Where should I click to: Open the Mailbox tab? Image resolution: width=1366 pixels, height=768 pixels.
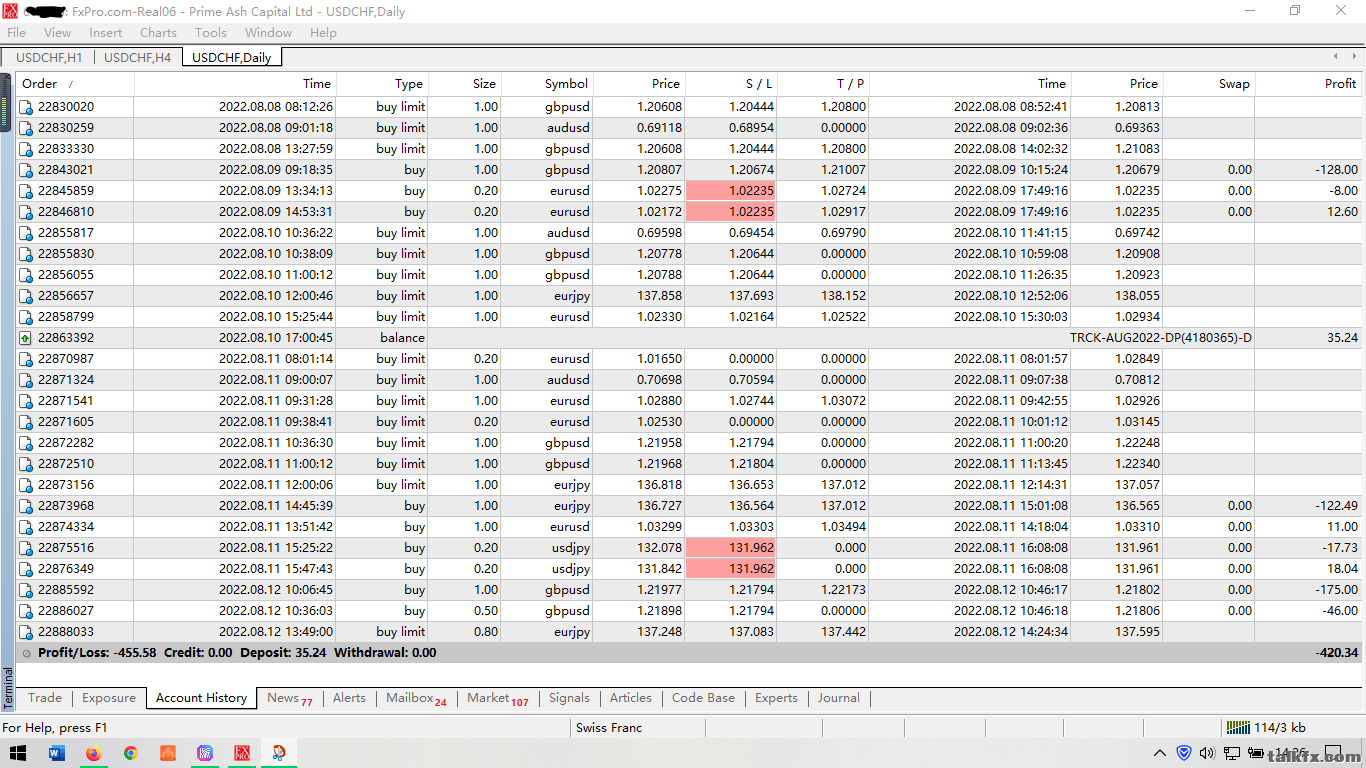(x=416, y=698)
